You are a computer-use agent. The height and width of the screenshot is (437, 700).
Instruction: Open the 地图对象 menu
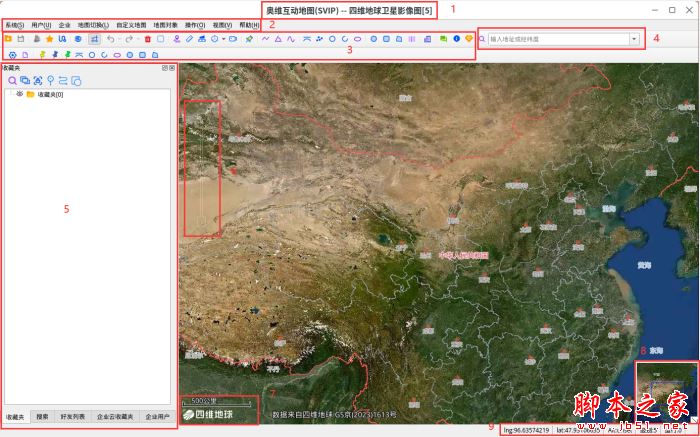(x=166, y=25)
